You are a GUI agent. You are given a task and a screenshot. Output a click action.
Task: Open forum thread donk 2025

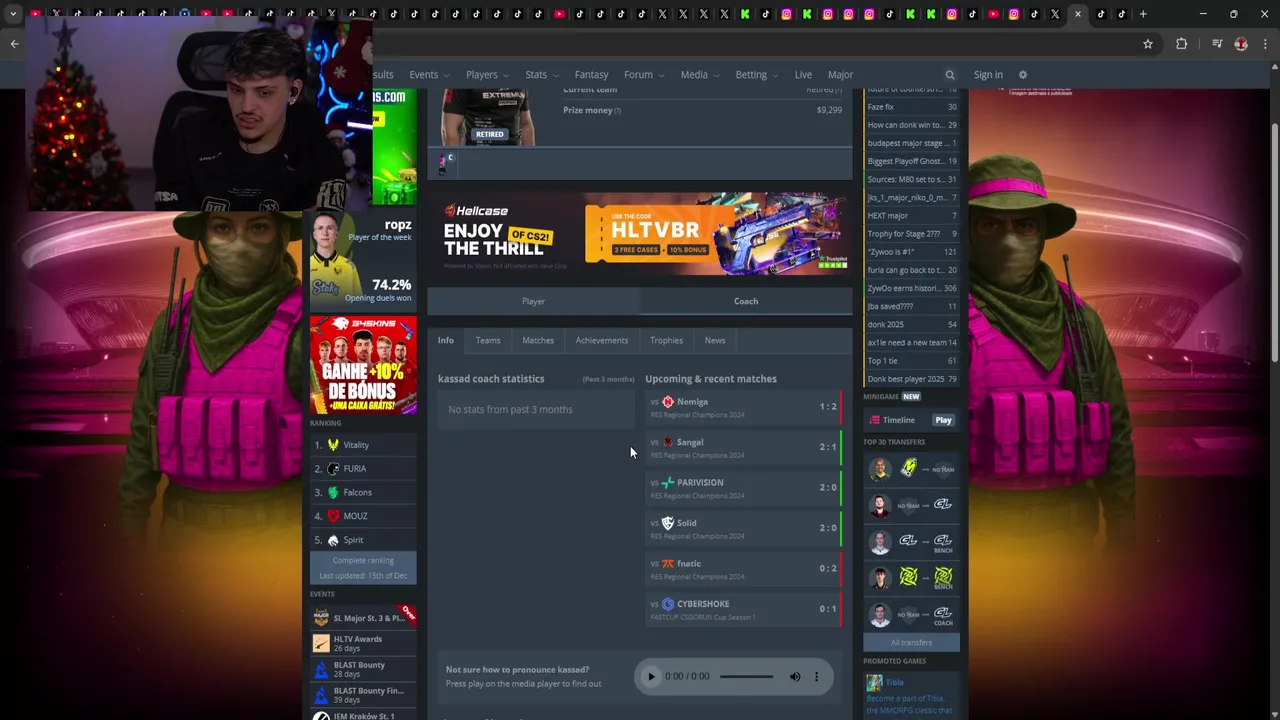click(911, 324)
